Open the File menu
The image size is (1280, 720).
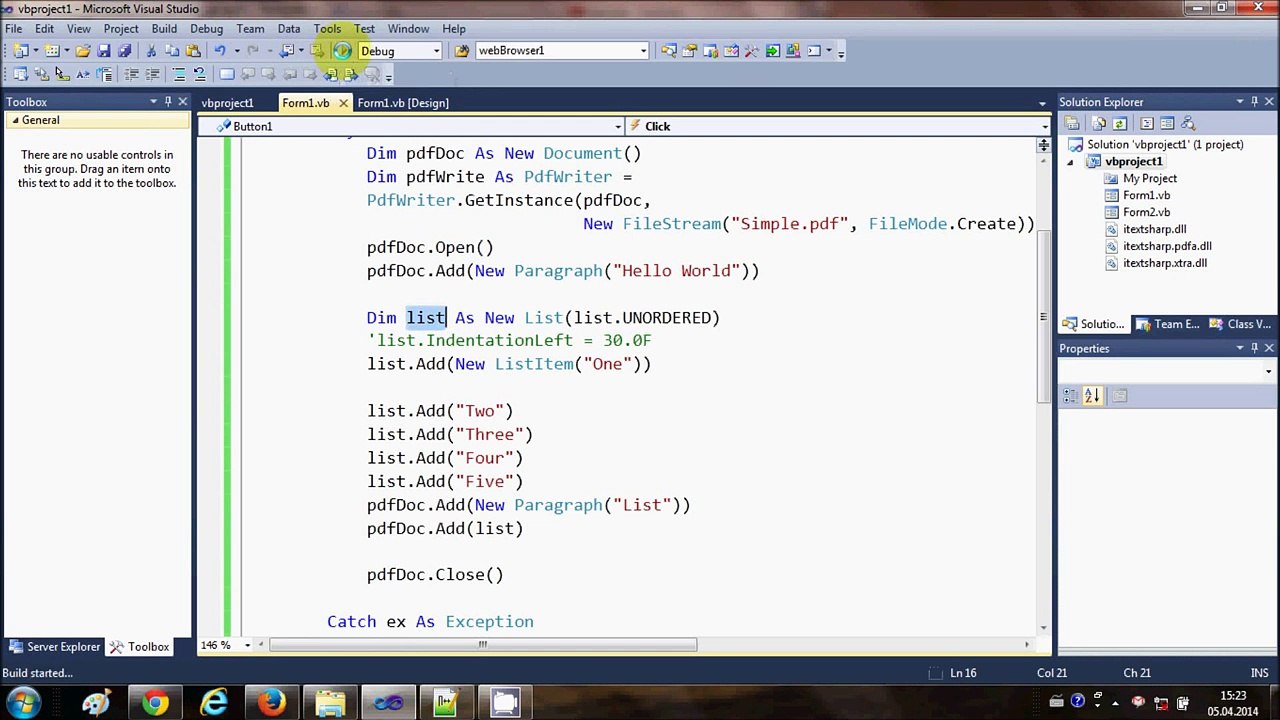pos(14,29)
